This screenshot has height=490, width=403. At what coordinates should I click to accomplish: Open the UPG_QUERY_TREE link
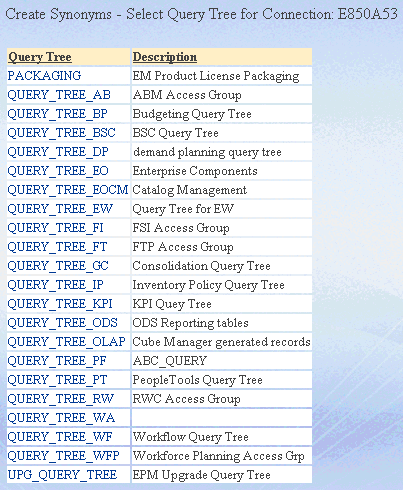click(x=62, y=475)
